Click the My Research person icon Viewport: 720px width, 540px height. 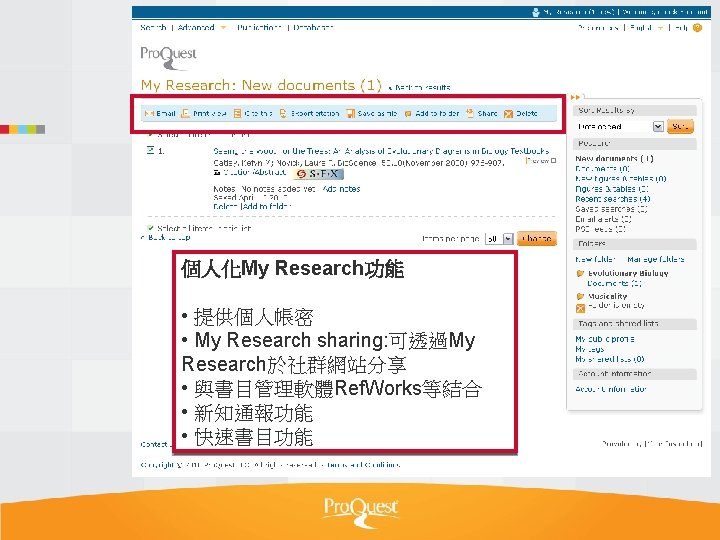(x=535, y=12)
